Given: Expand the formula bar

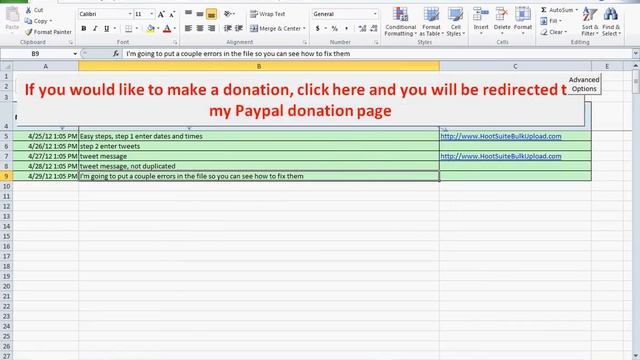Looking at the screenshot, I should pyautogui.click(x=635, y=53).
